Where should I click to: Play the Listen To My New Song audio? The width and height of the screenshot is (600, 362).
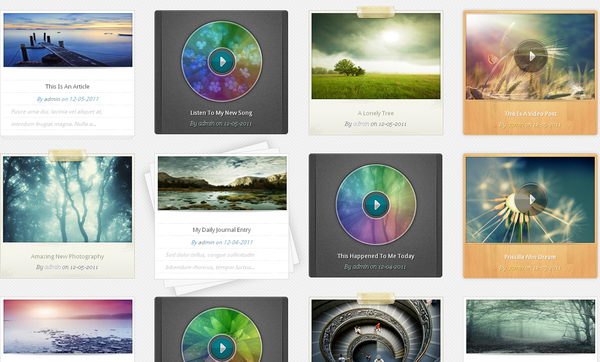222,61
